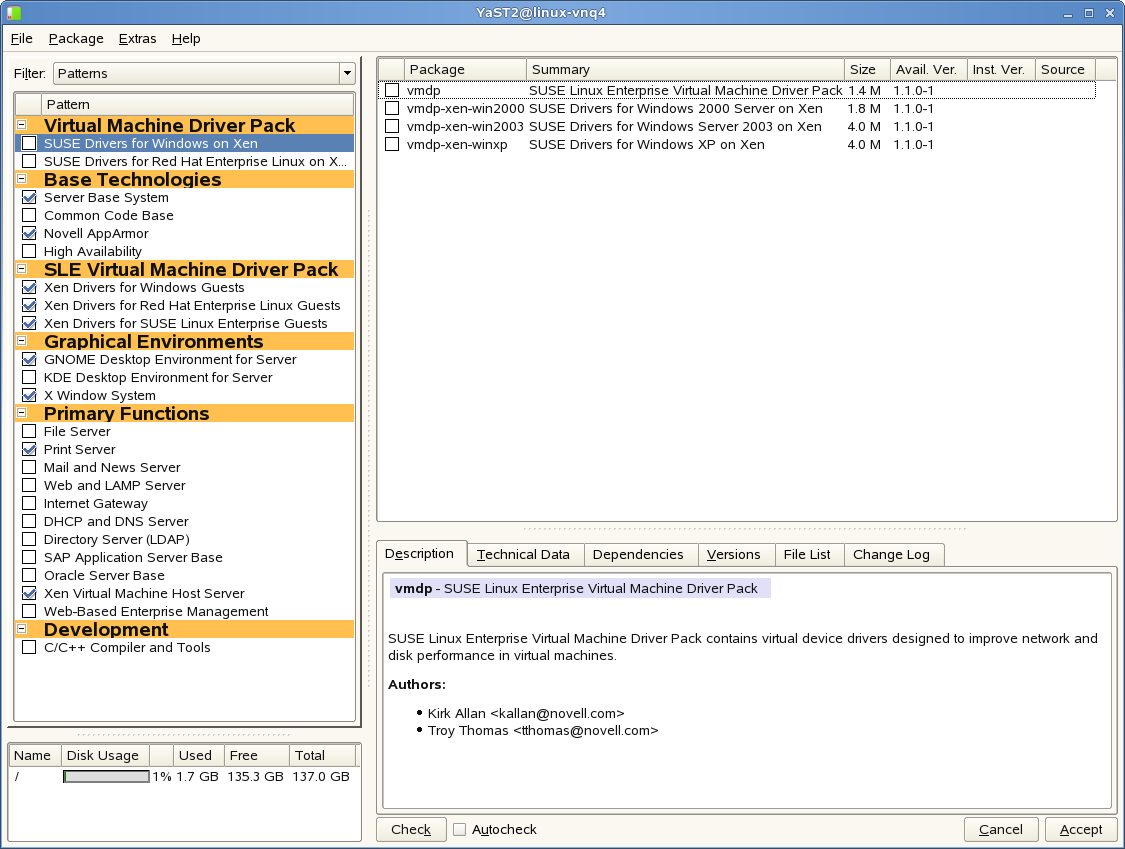1125x849 pixels.
Task: Click the root disk usage bar
Action: (106, 777)
